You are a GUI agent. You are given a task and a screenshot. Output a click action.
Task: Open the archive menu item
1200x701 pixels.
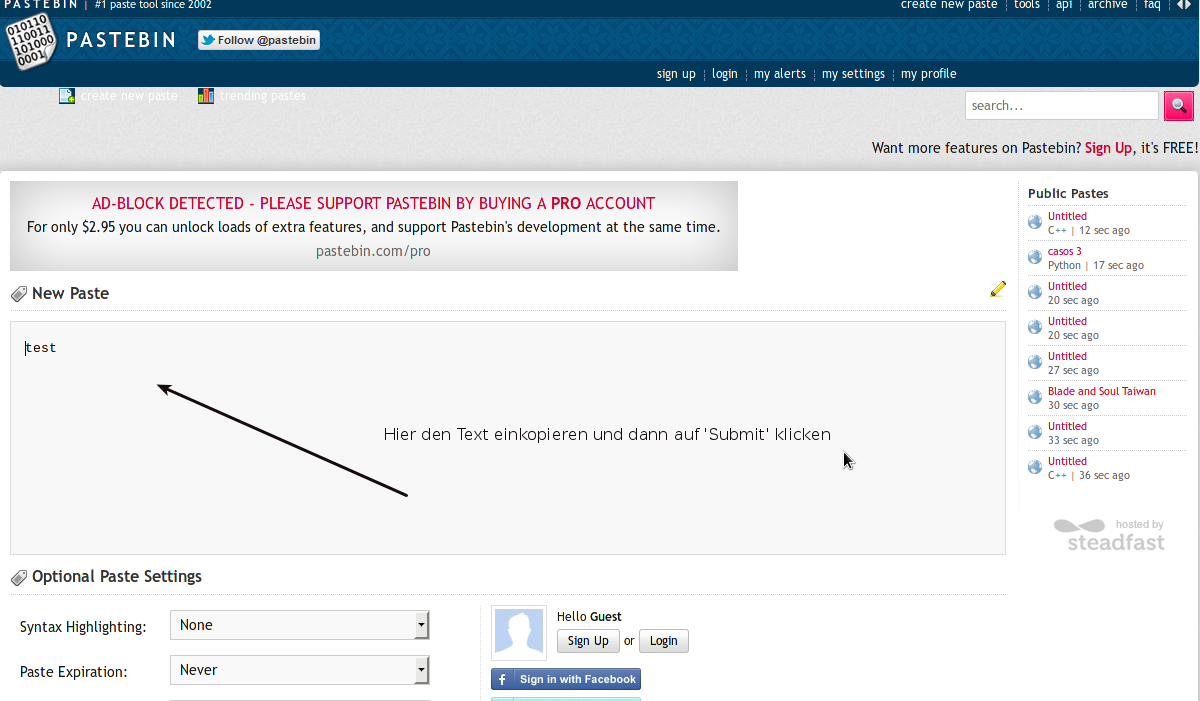click(1108, 5)
